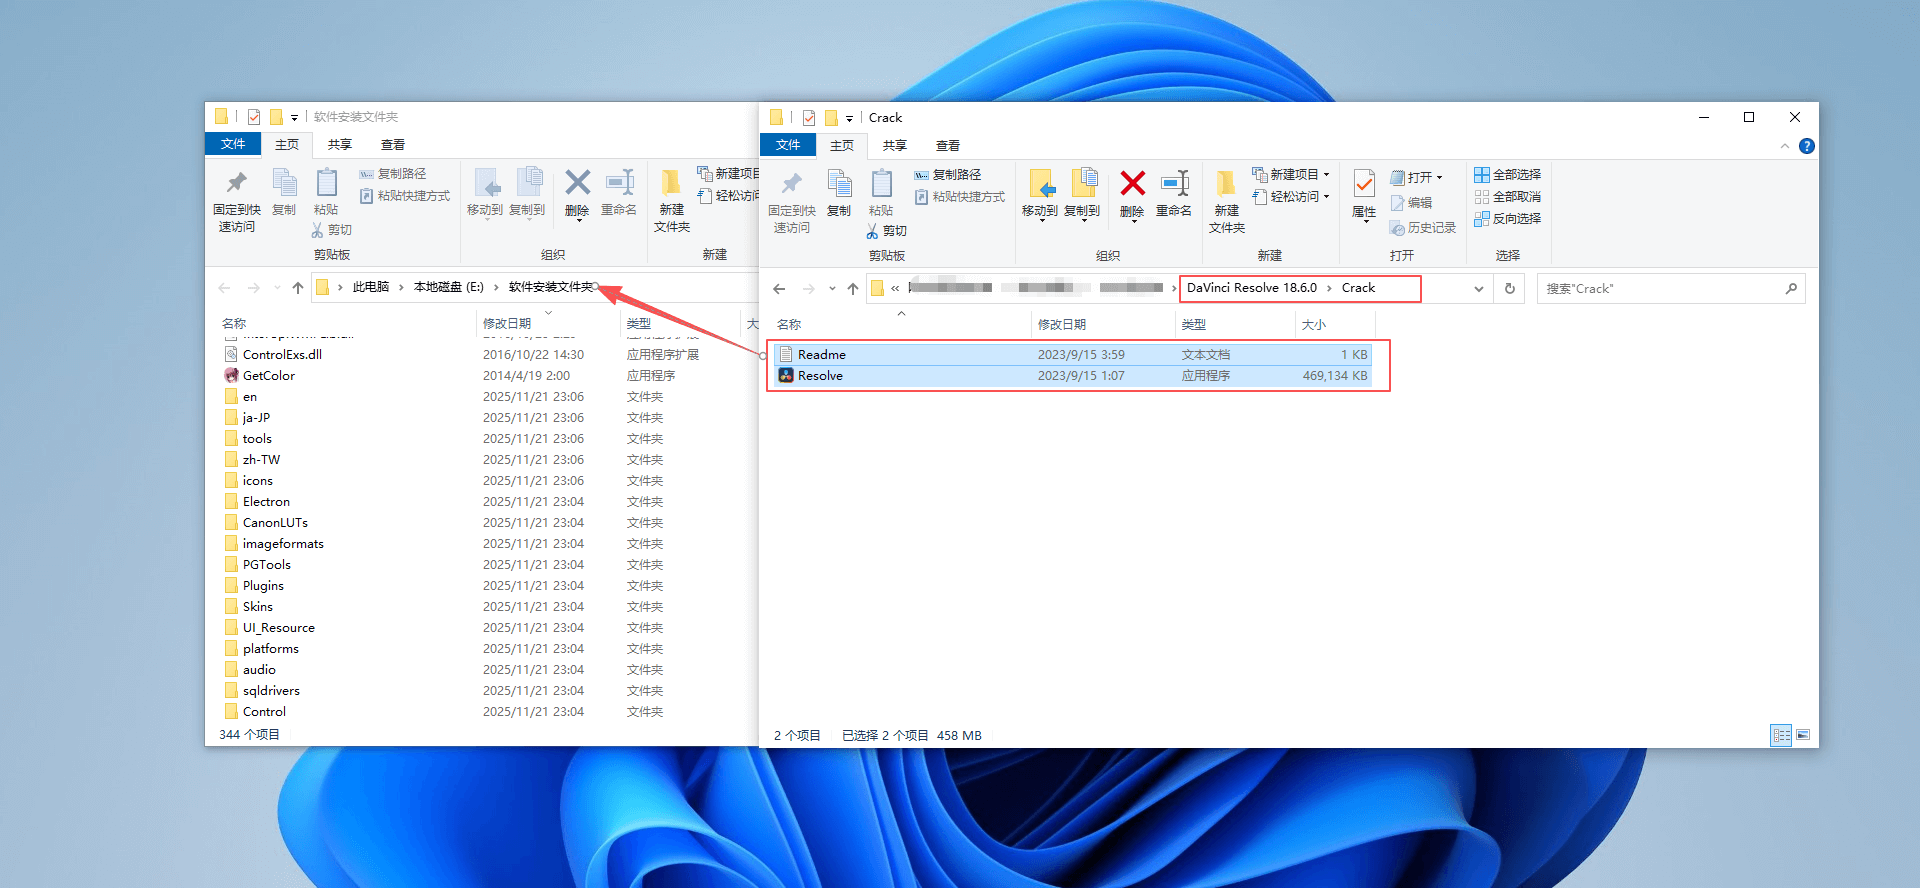The width and height of the screenshot is (1920, 888).
Task: Expand the address bar history dropdown
Action: point(1479,289)
